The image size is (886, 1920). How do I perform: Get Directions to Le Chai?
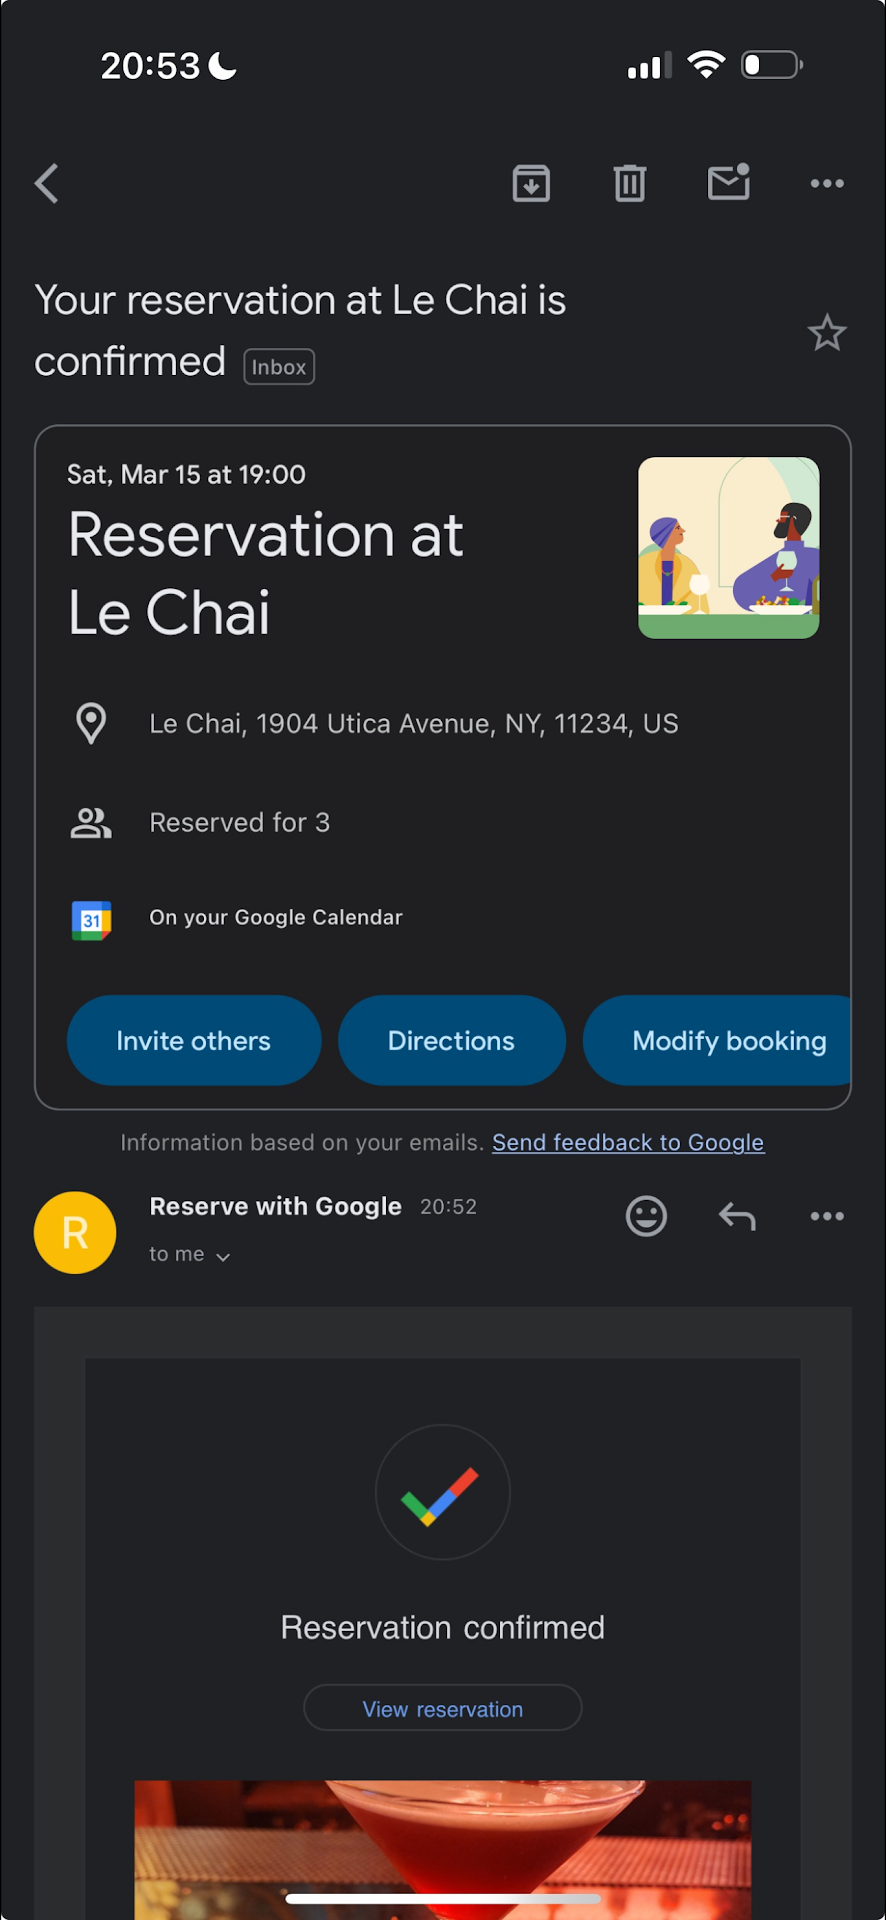pyautogui.click(x=451, y=1041)
